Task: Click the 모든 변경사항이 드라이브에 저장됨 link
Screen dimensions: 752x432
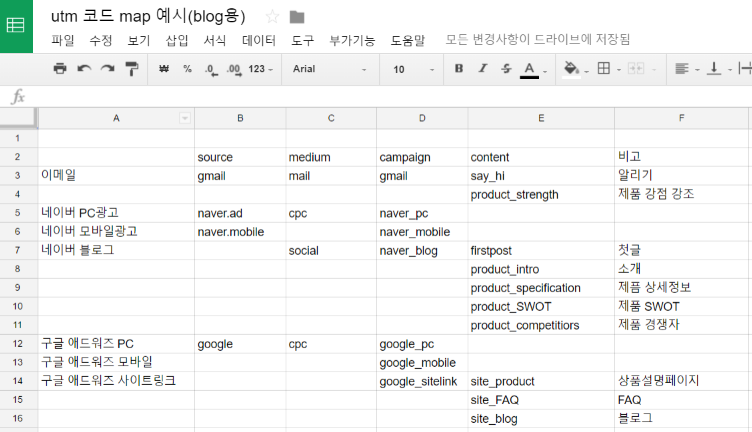Action: [538, 39]
